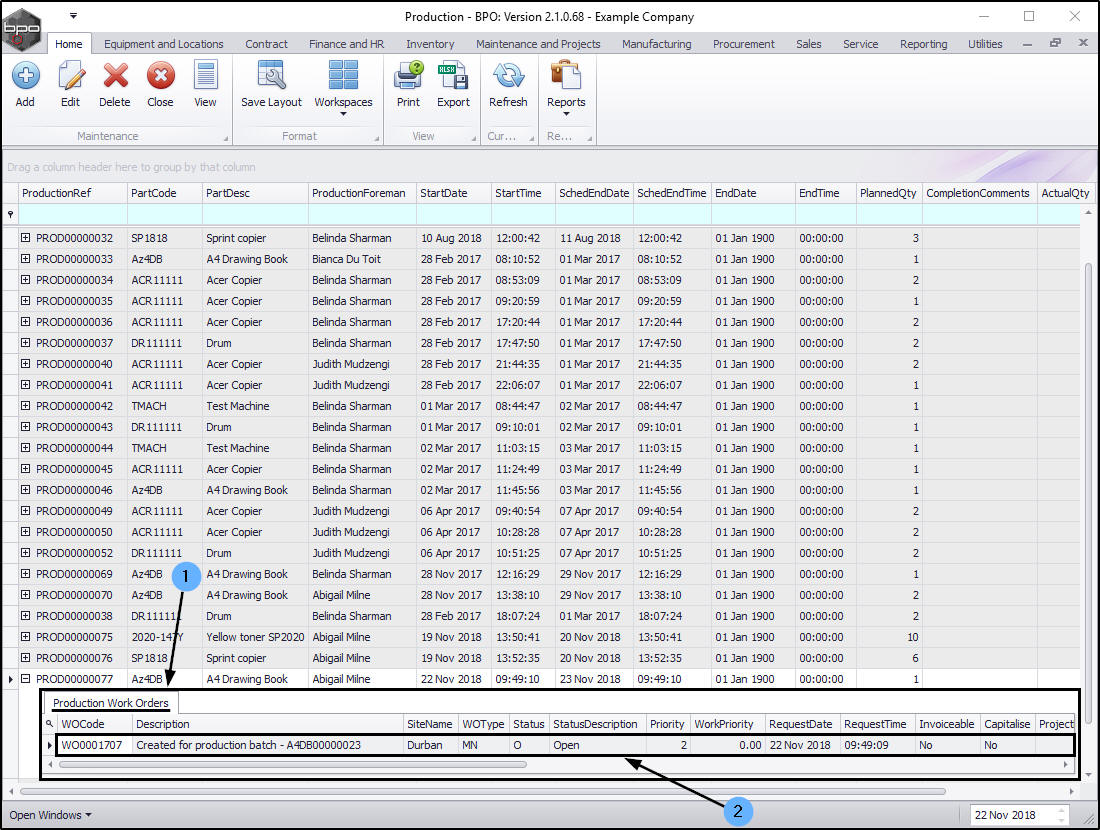Refresh the production list
Viewport: 1100px width, 830px height.
(508, 77)
